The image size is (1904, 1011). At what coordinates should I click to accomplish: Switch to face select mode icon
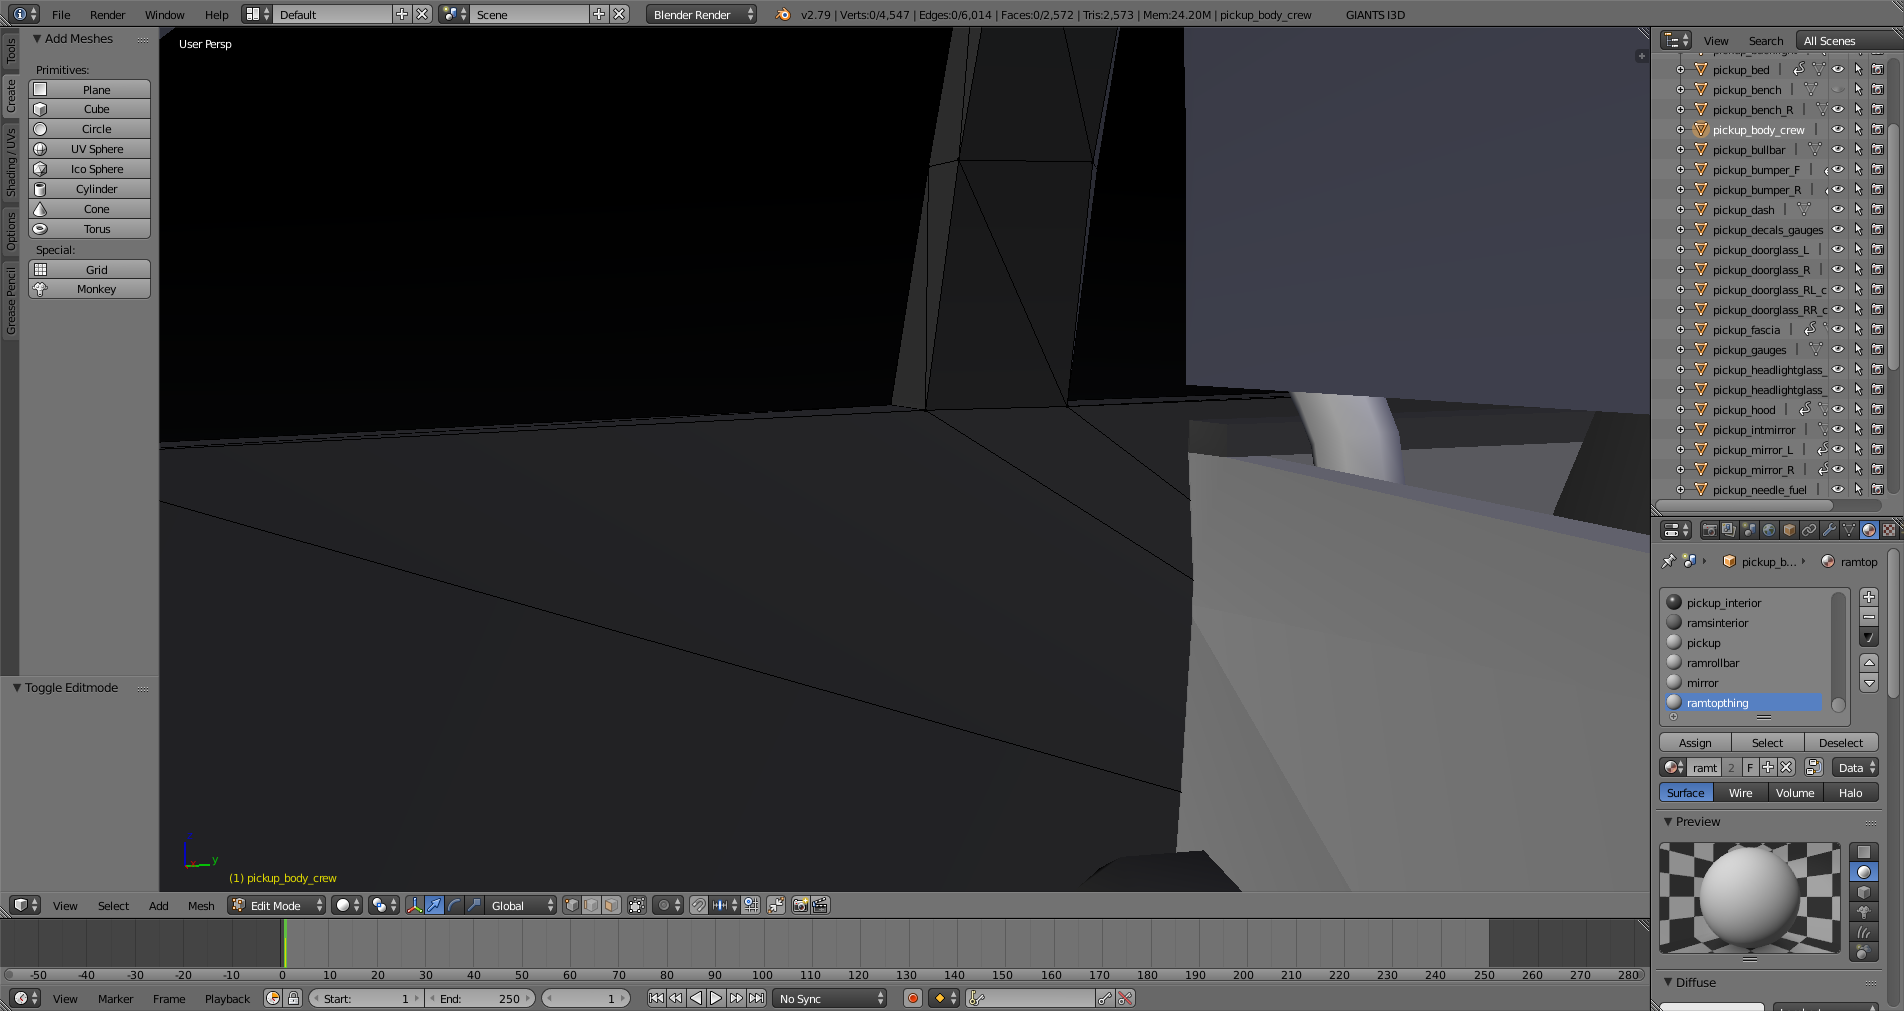pos(611,905)
